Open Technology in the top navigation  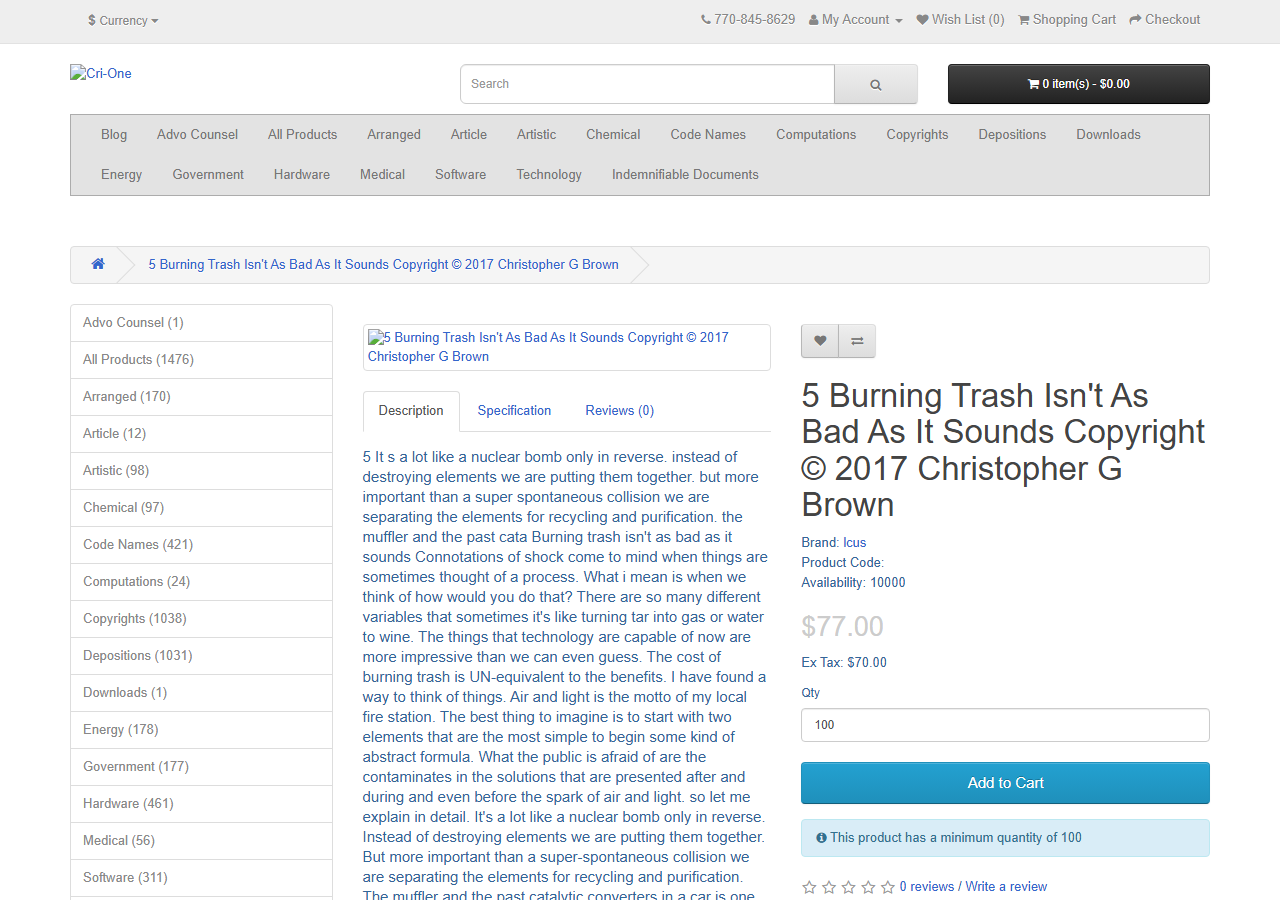click(549, 175)
